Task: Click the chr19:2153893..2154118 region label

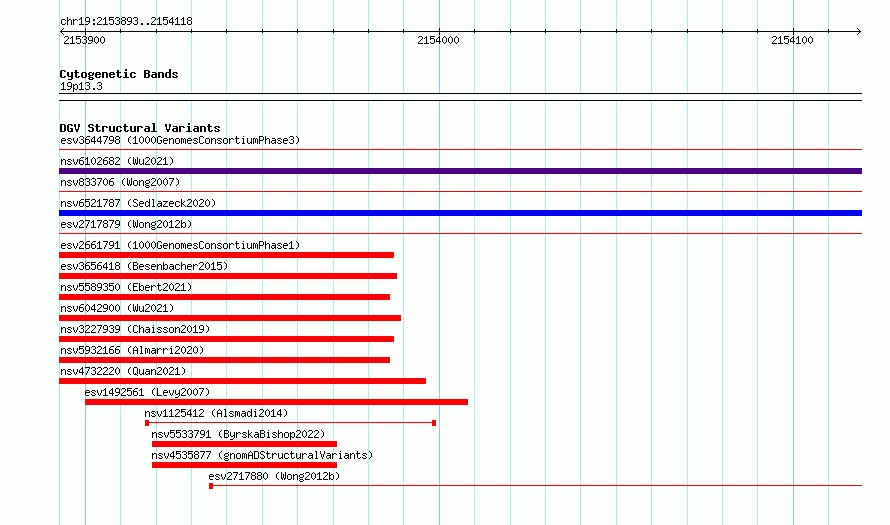Action: (126, 22)
